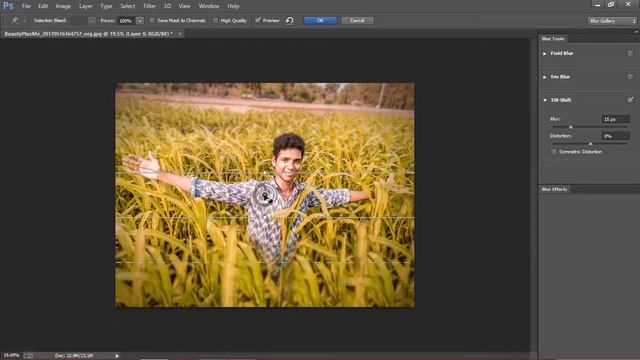Disable the Tilt-Shift checkbox

pyautogui.click(x=630, y=100)
